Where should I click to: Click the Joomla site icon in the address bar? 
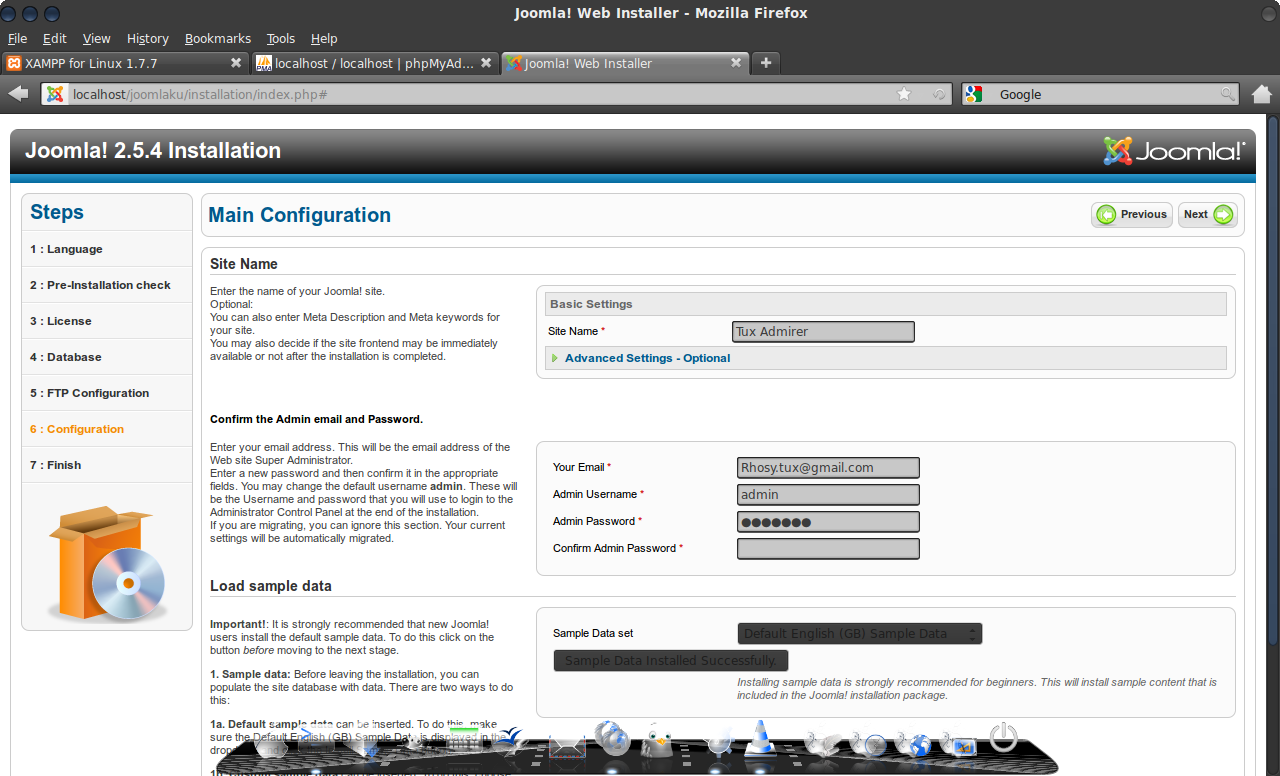(x=55, y=94)
